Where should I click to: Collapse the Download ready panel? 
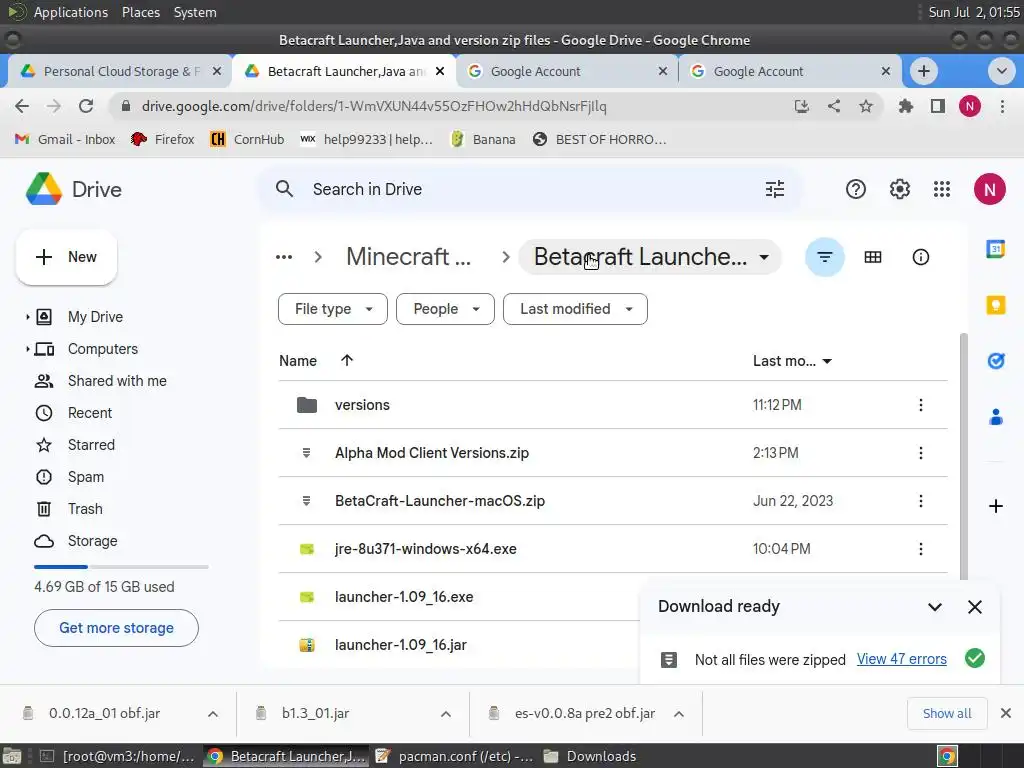935,607
